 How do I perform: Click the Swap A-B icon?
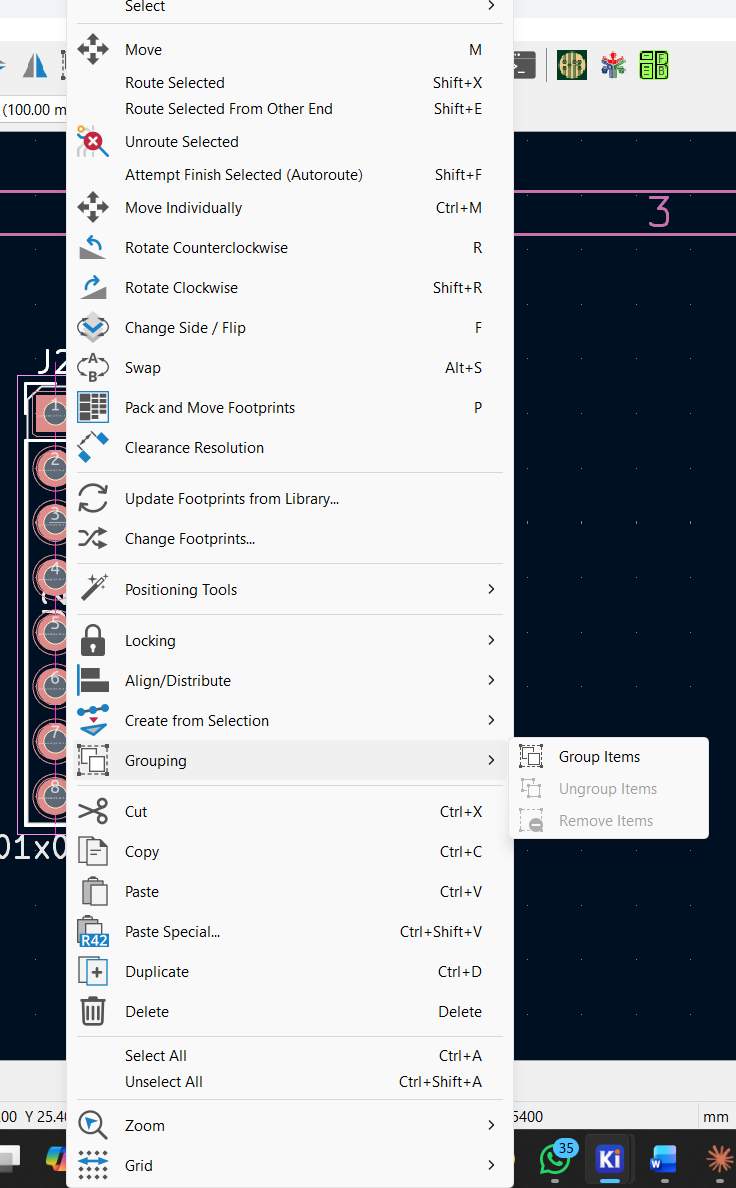pos(92,367)
